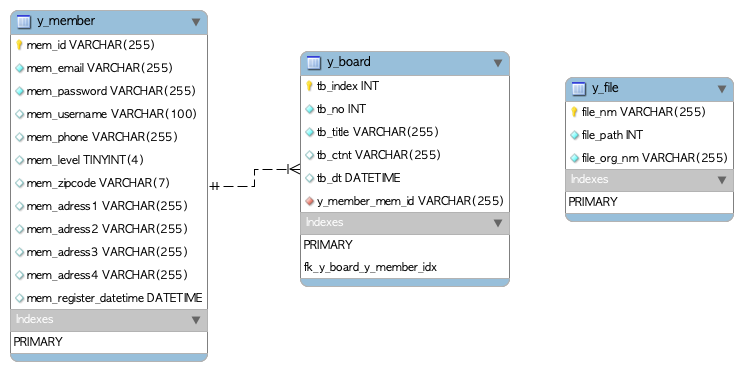
Task: Click the diamond icon beside mem_zipcode
Action: [x=19, y=183]
